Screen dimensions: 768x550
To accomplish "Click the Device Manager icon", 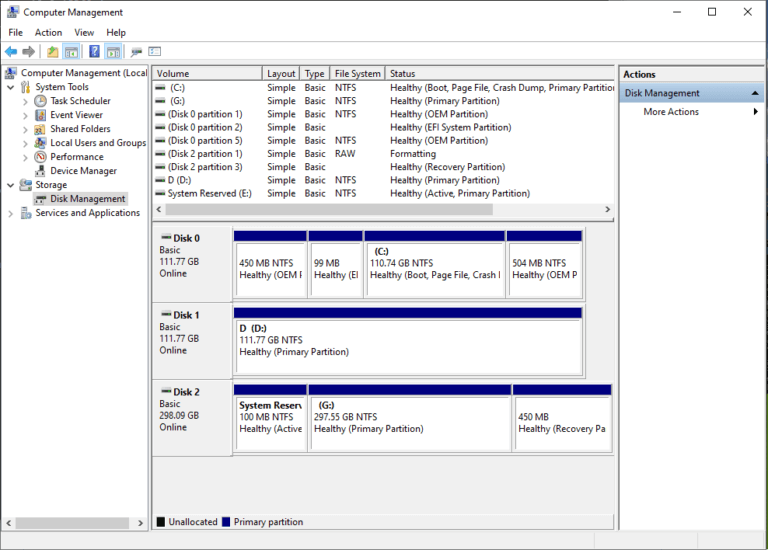I will click(x=40, y=171).
